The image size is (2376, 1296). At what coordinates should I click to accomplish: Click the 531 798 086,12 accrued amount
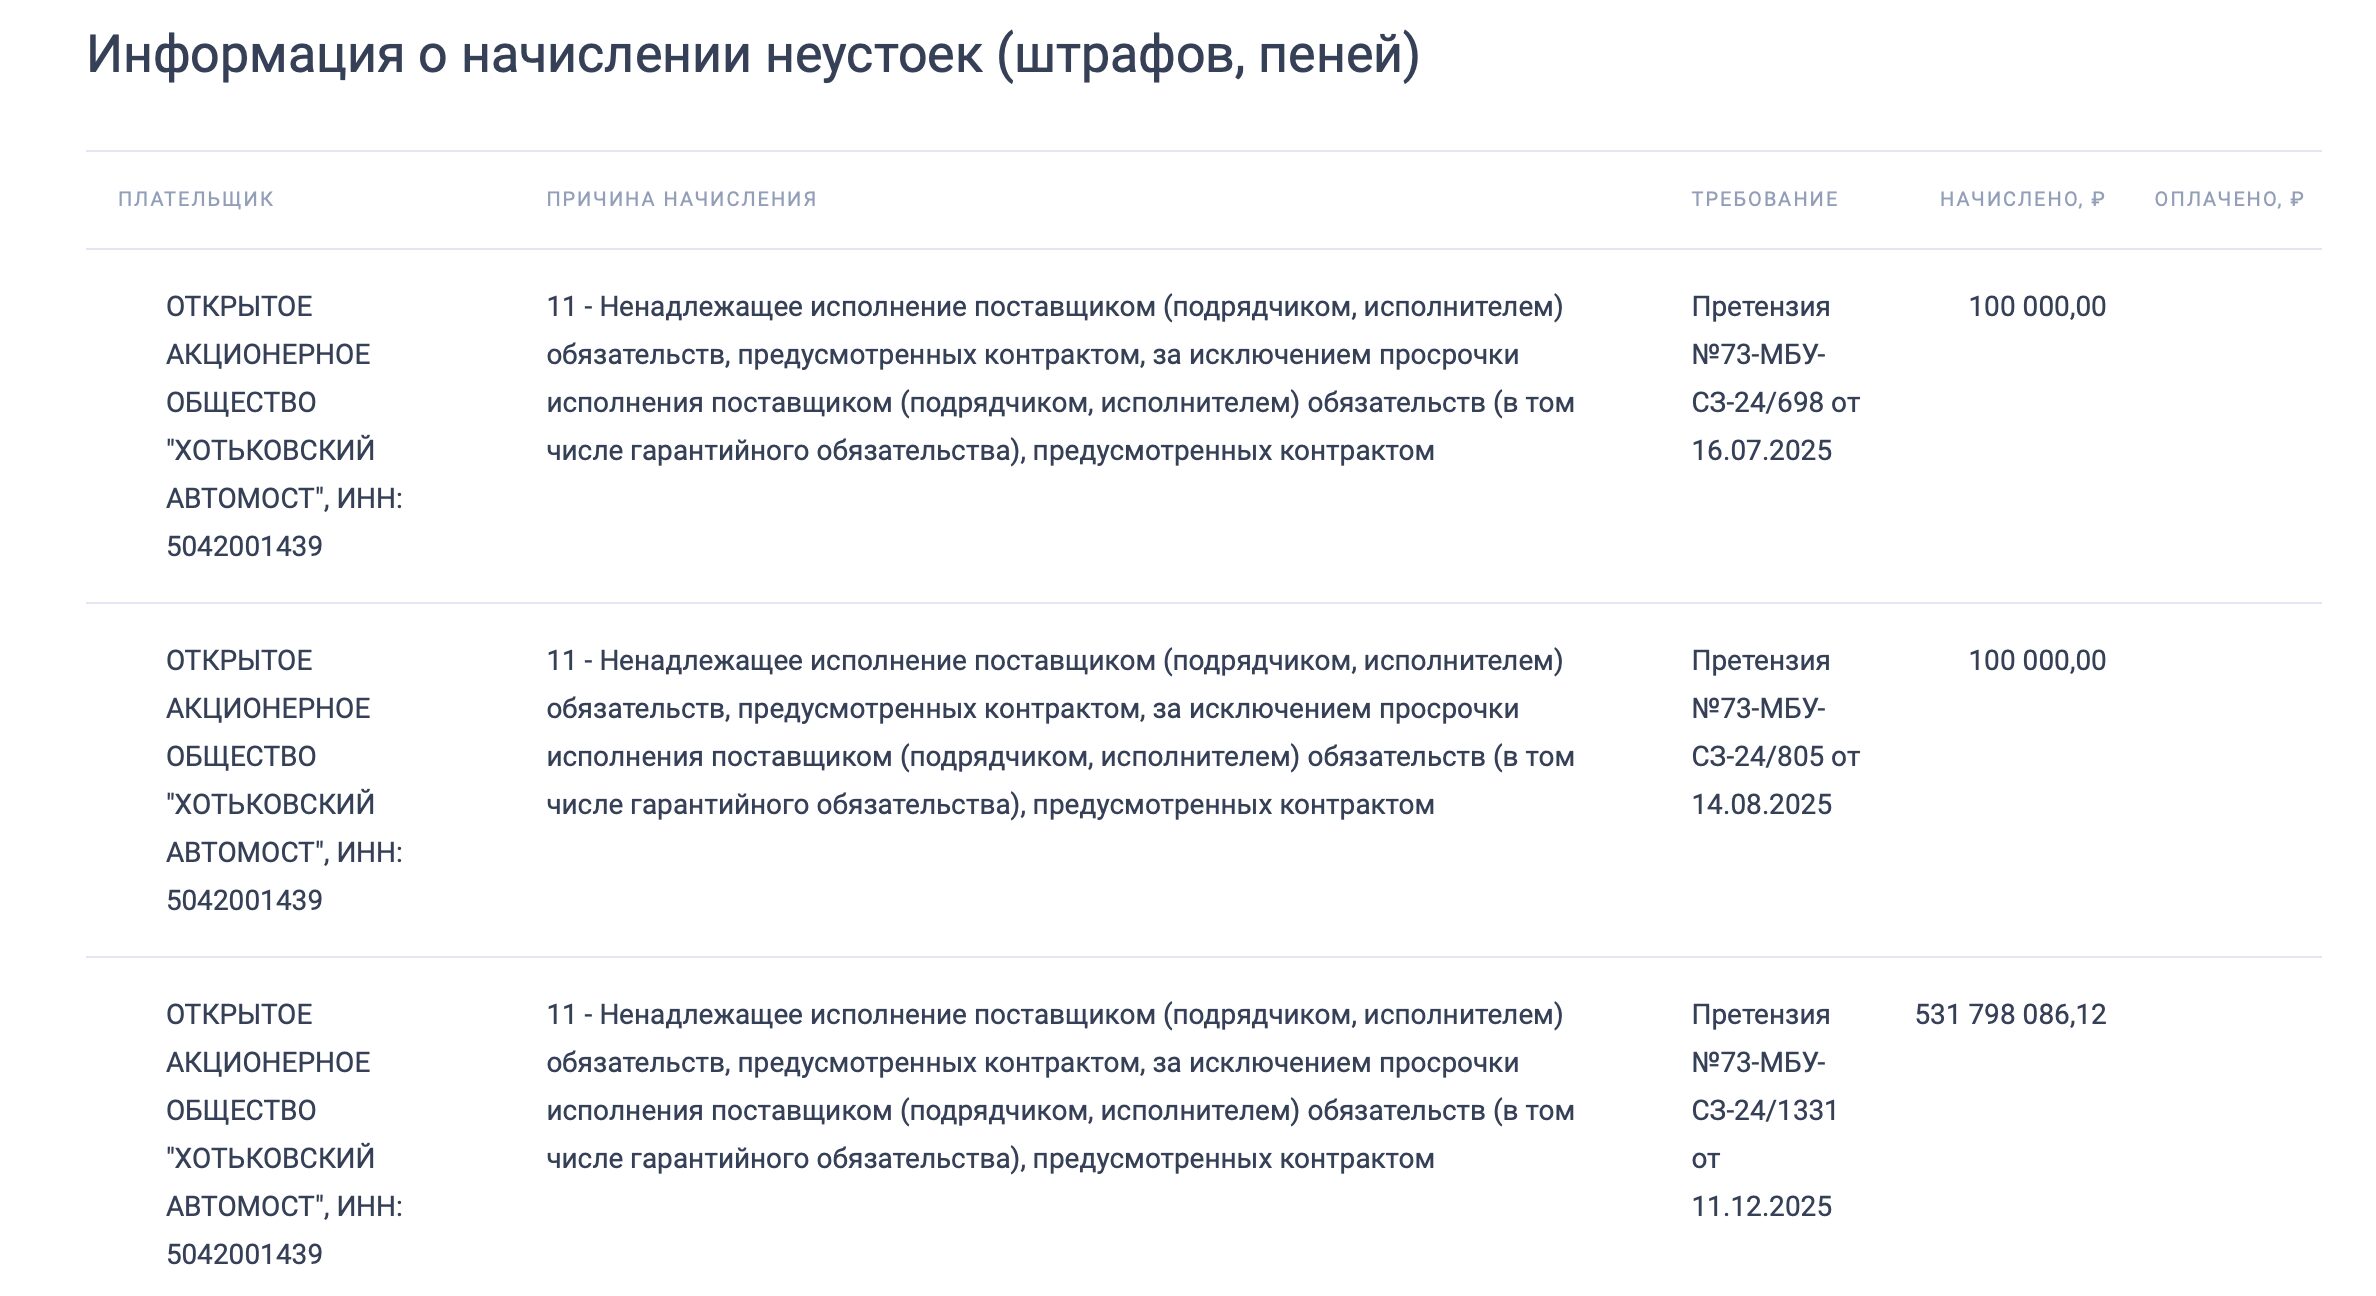point(2010,1014)
